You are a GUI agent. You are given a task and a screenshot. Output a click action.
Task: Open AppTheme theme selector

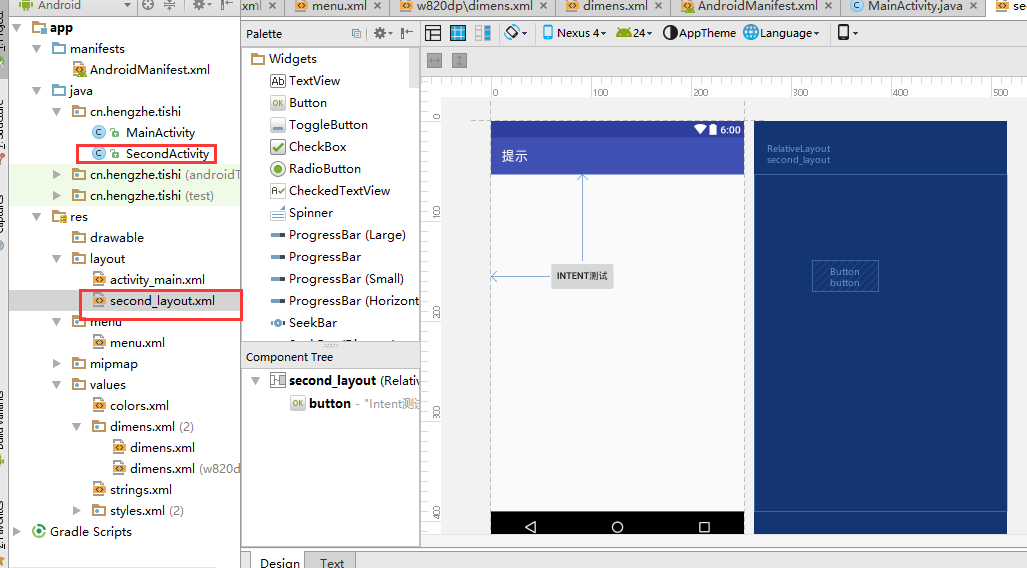699,33
